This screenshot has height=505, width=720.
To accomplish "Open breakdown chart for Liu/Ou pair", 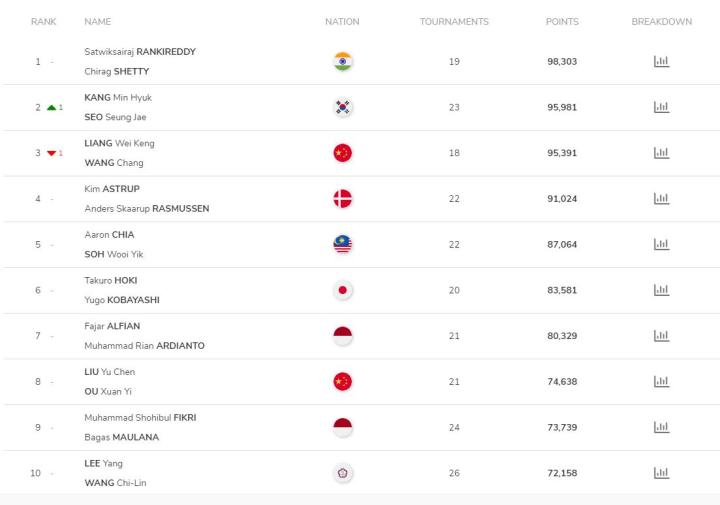I will (661, 382).
